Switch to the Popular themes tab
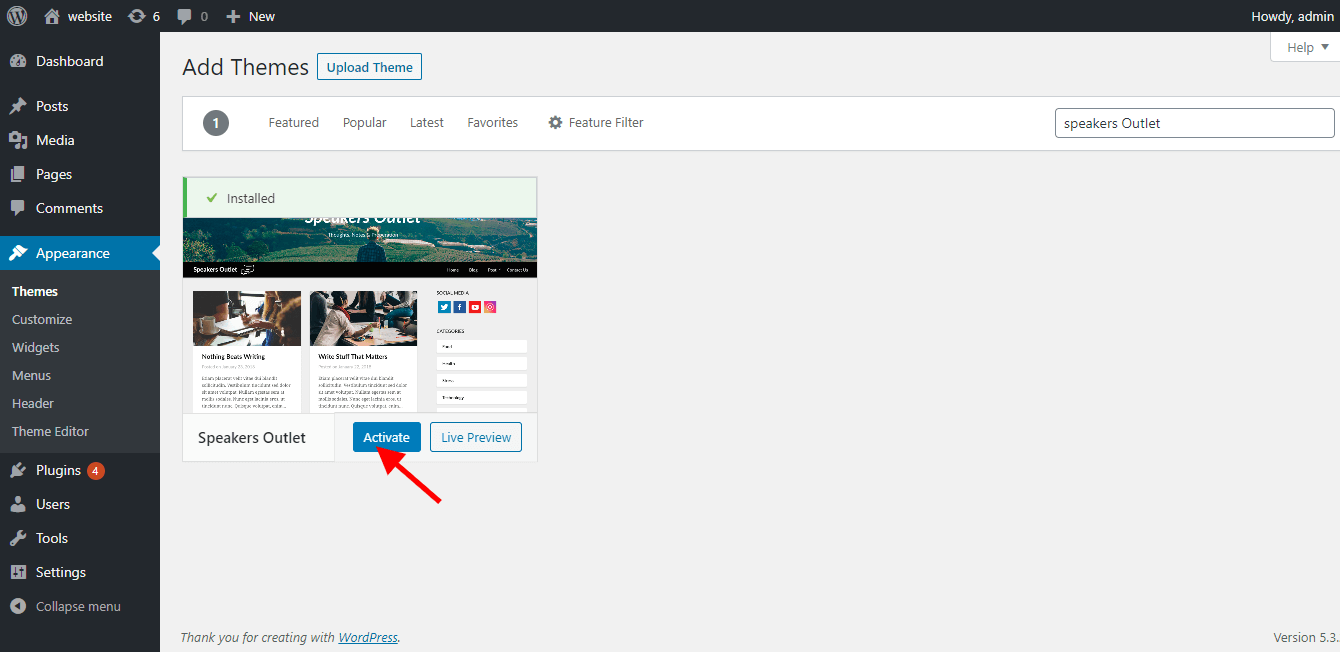Viewport: 1340px width, 652px height. click(364, 122)
